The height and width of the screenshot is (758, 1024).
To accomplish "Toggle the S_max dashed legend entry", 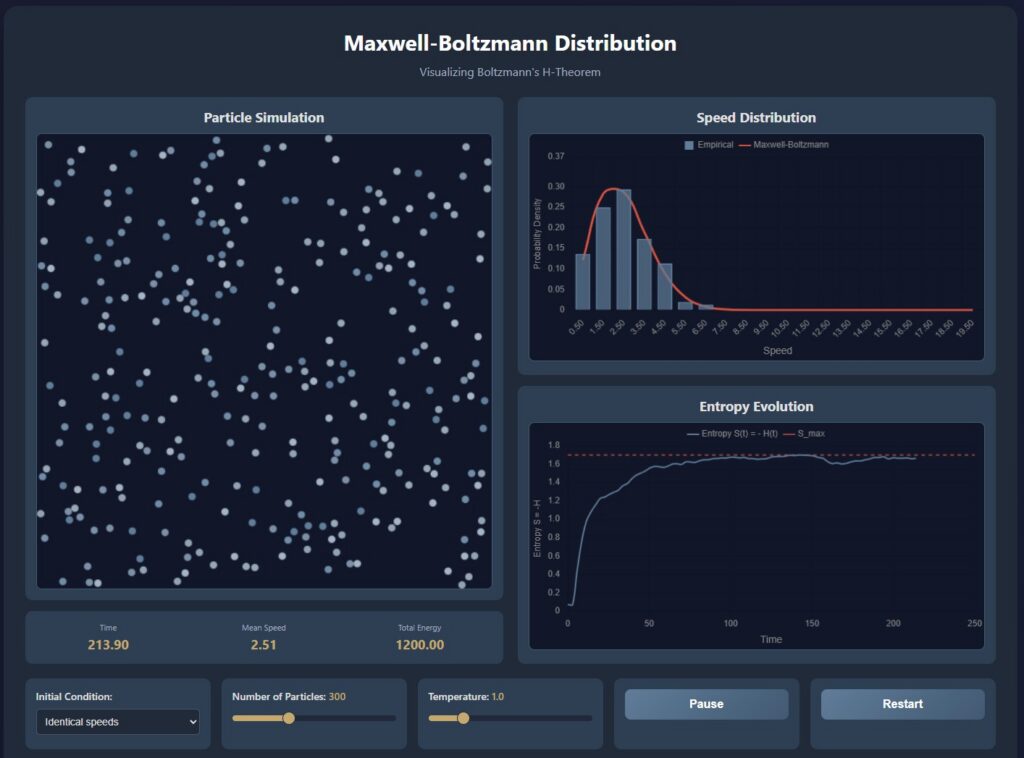I will point(789,434).
